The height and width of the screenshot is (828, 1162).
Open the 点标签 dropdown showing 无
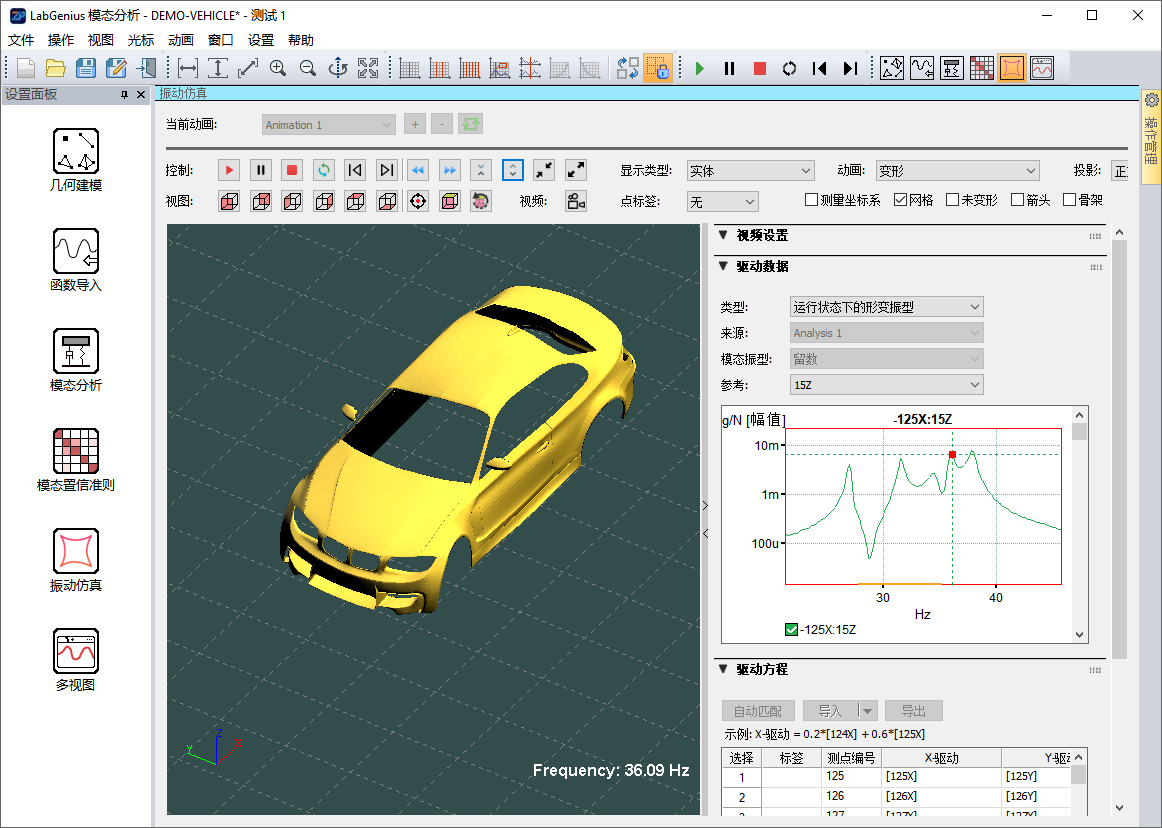[x=723, y=202]
